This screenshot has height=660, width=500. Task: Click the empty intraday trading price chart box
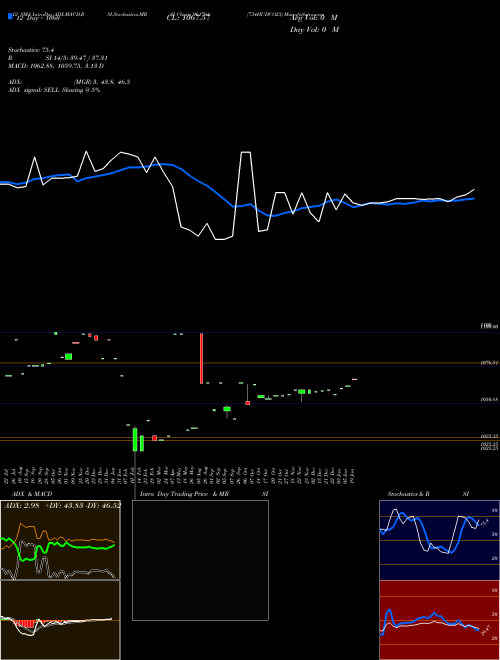[200, 560]
